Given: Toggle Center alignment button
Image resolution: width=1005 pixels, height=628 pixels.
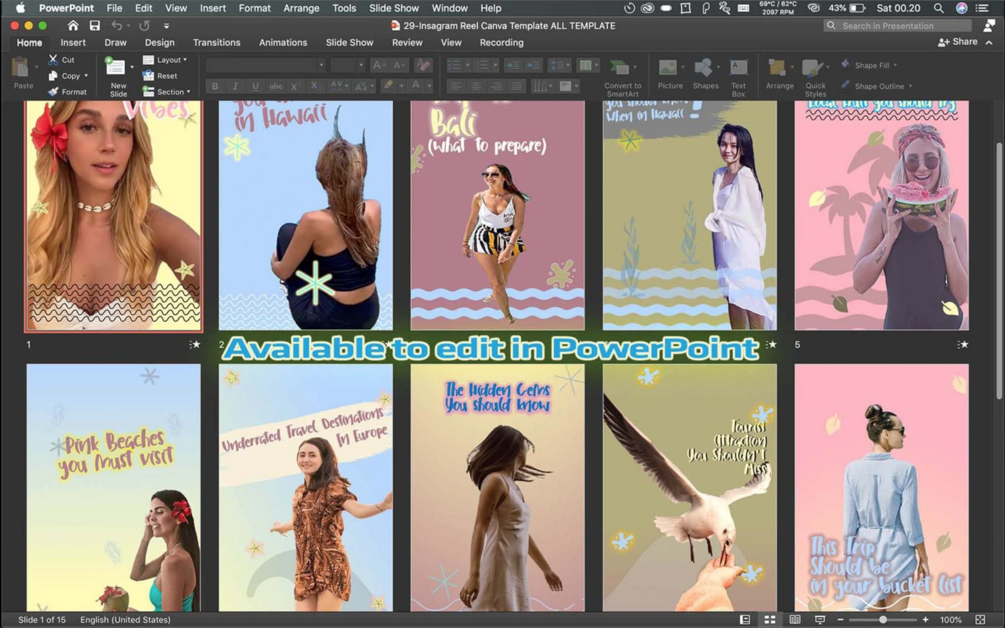Looking at the screenshot, I should tap(476, 86).
